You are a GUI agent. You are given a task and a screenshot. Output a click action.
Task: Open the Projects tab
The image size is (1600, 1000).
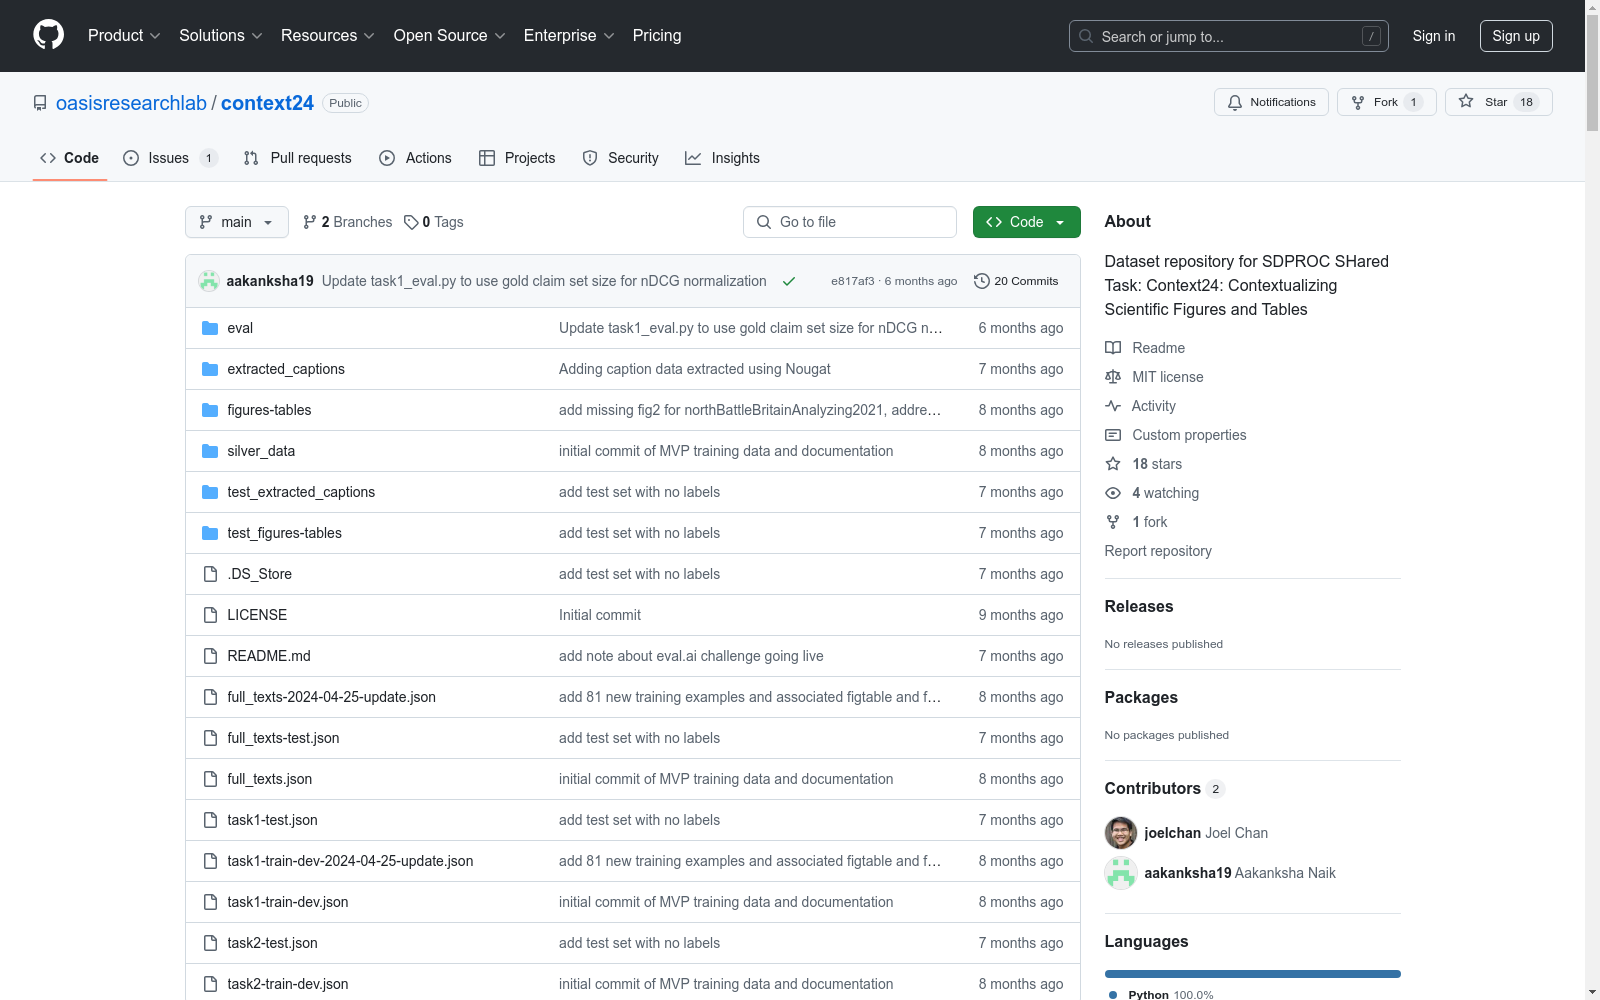[517, 158]
